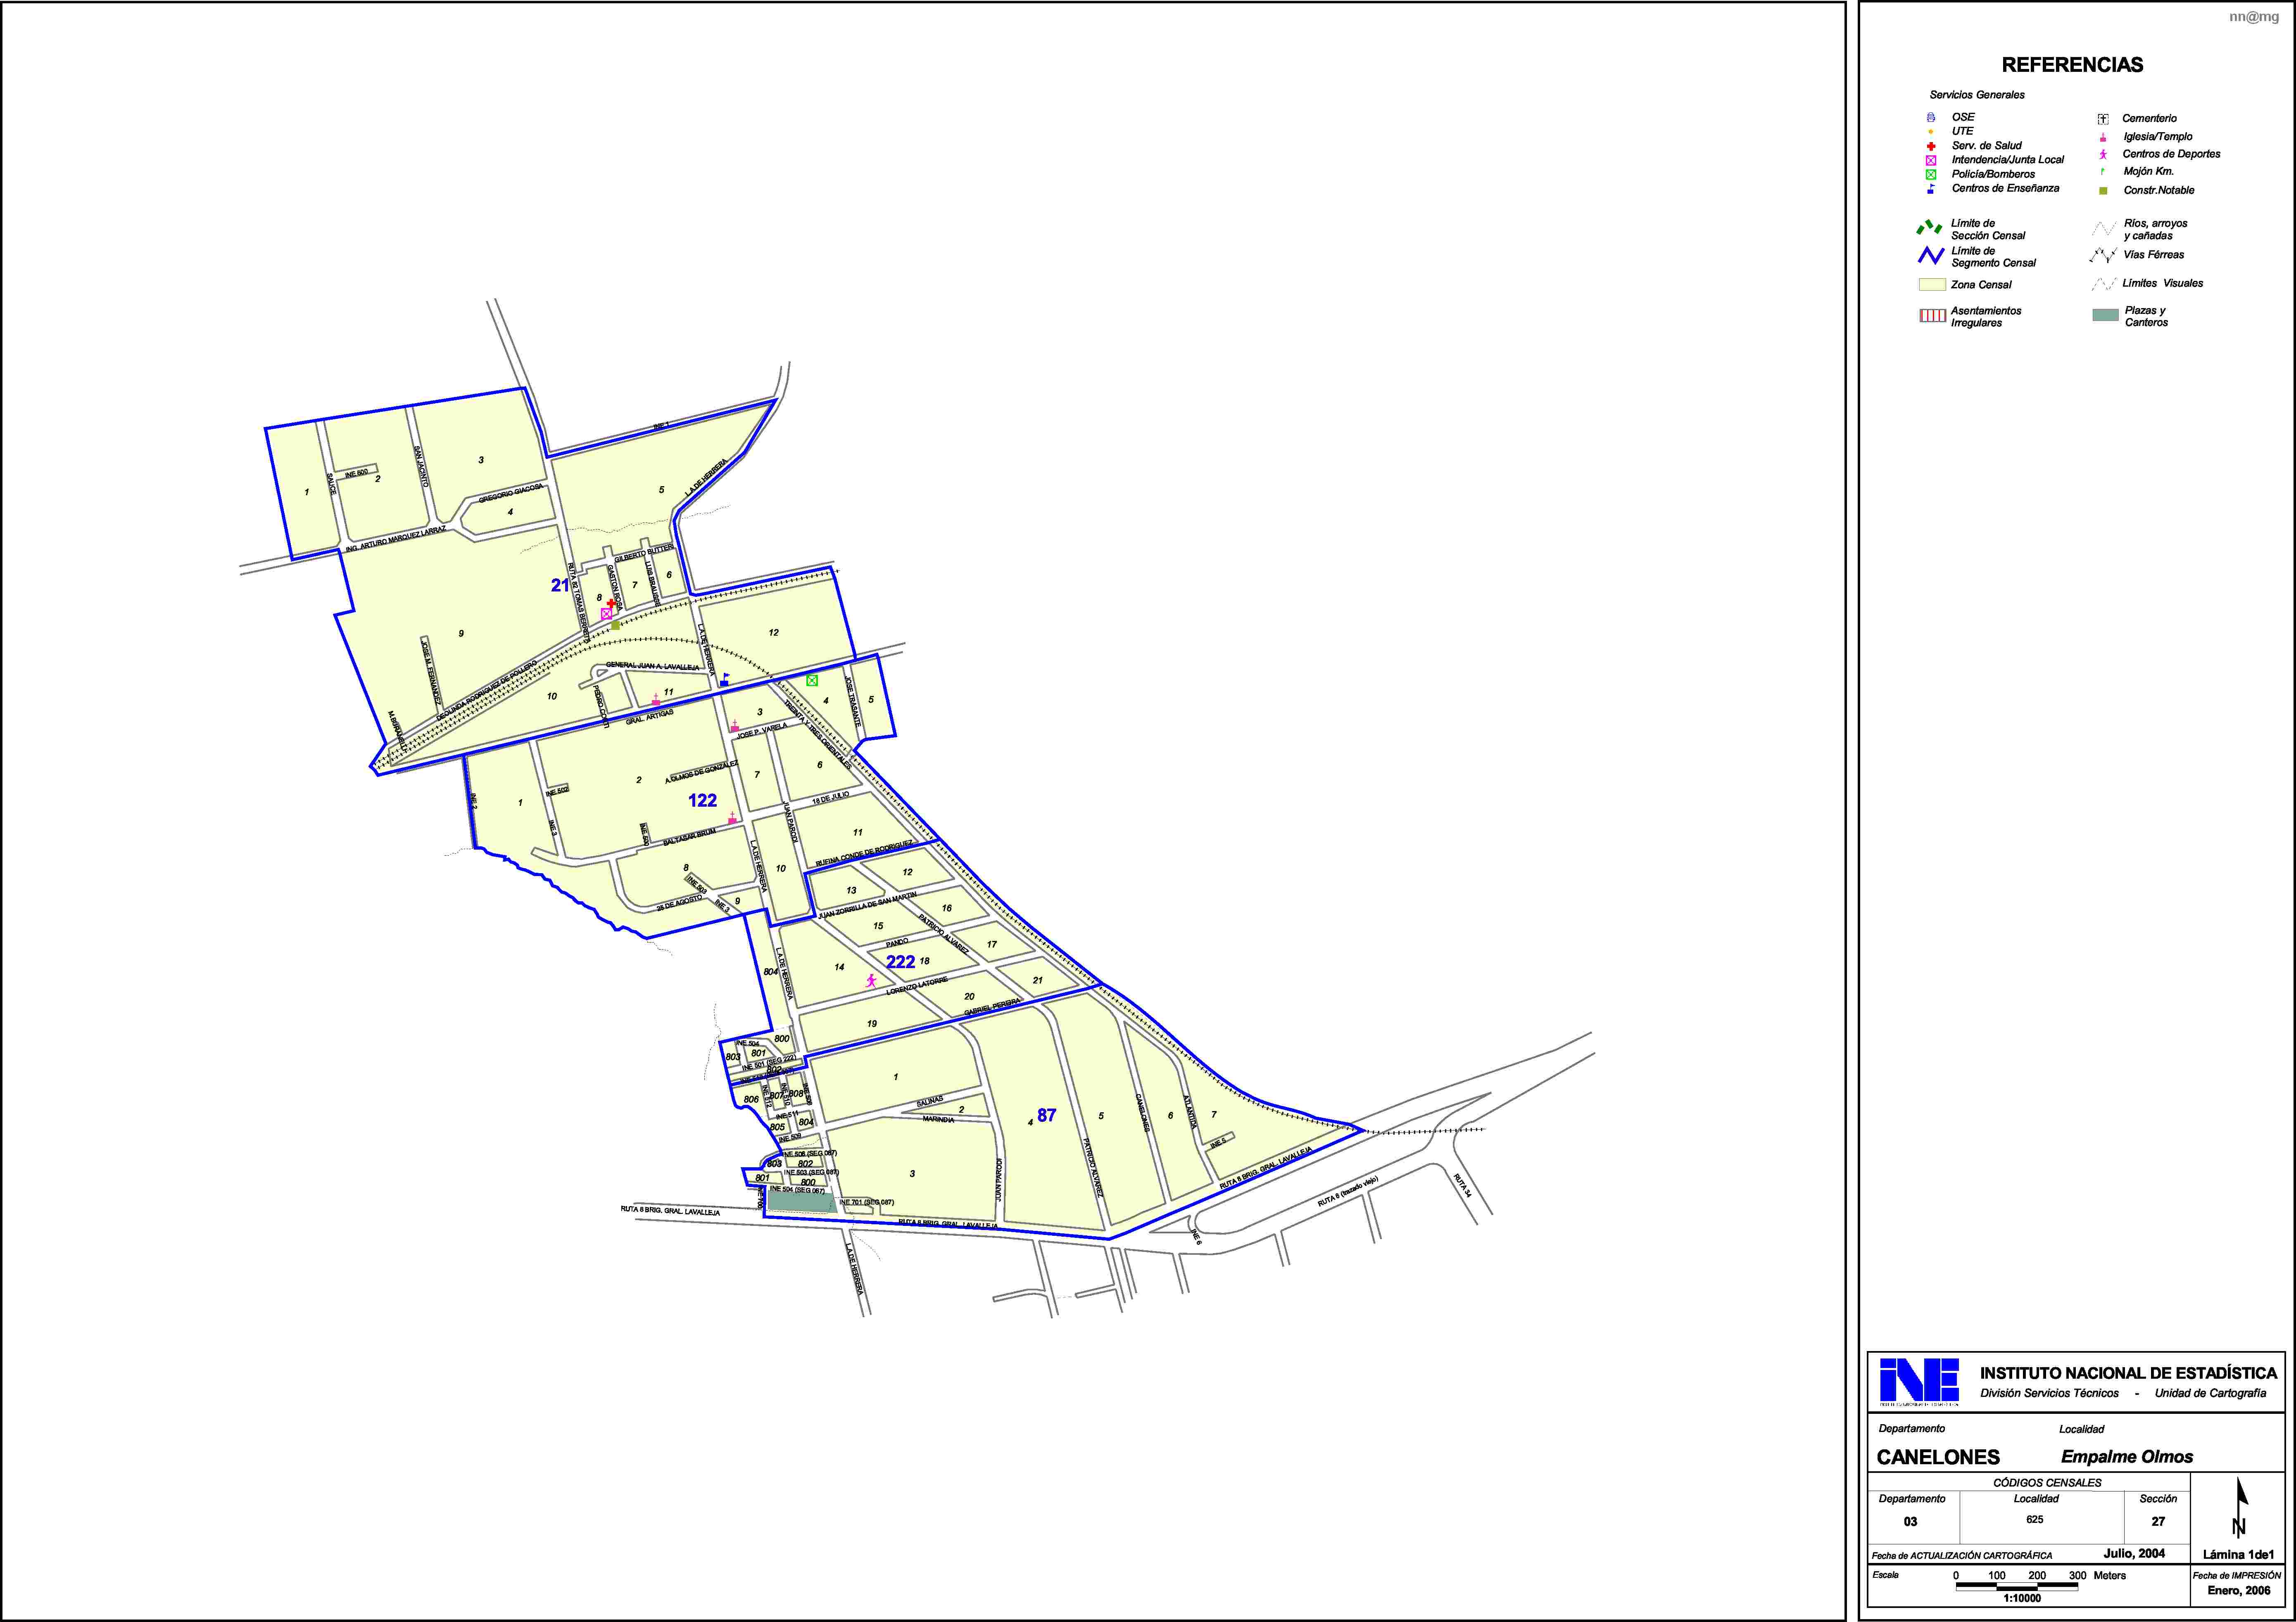Screen dimensions: 2296x1622
Task: Click the CÓDIGOS CENSALES header
Action: coord(2047,1483)
